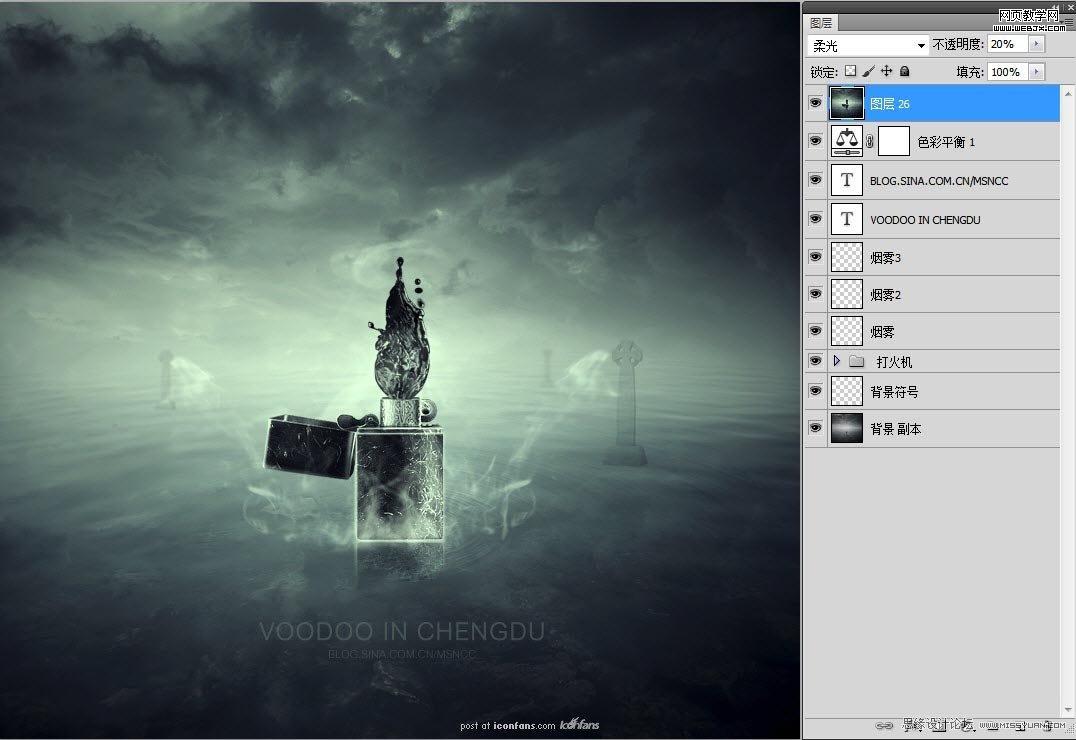This screenshot has height=740, width=1076.
Task: Toggle visibility of the 烟雾2 layer
Action: (x=815, y=293)
